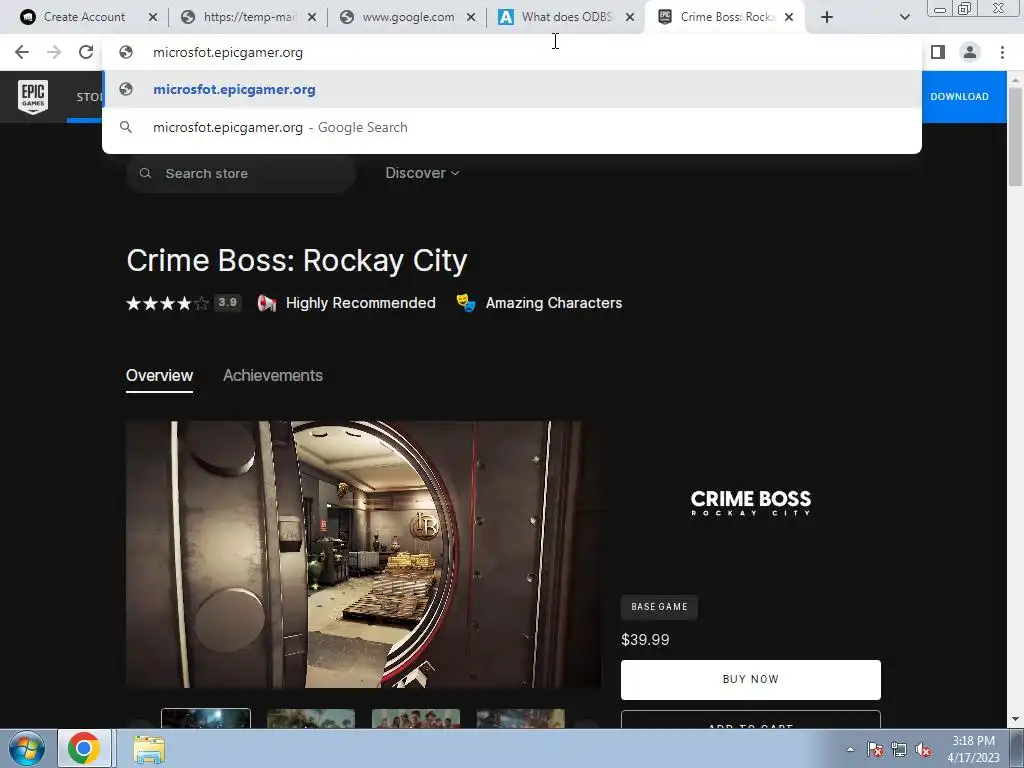Open a new tab with the plus button

pos(827,17)
